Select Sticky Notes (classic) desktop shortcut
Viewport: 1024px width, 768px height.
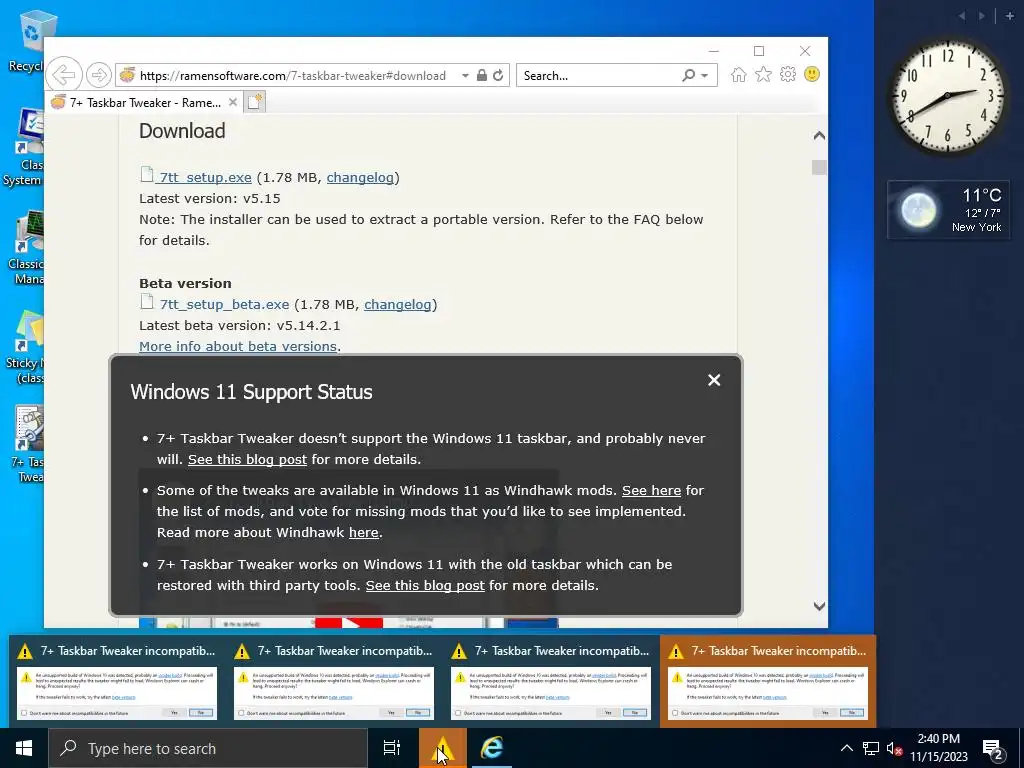coord(26,347)
